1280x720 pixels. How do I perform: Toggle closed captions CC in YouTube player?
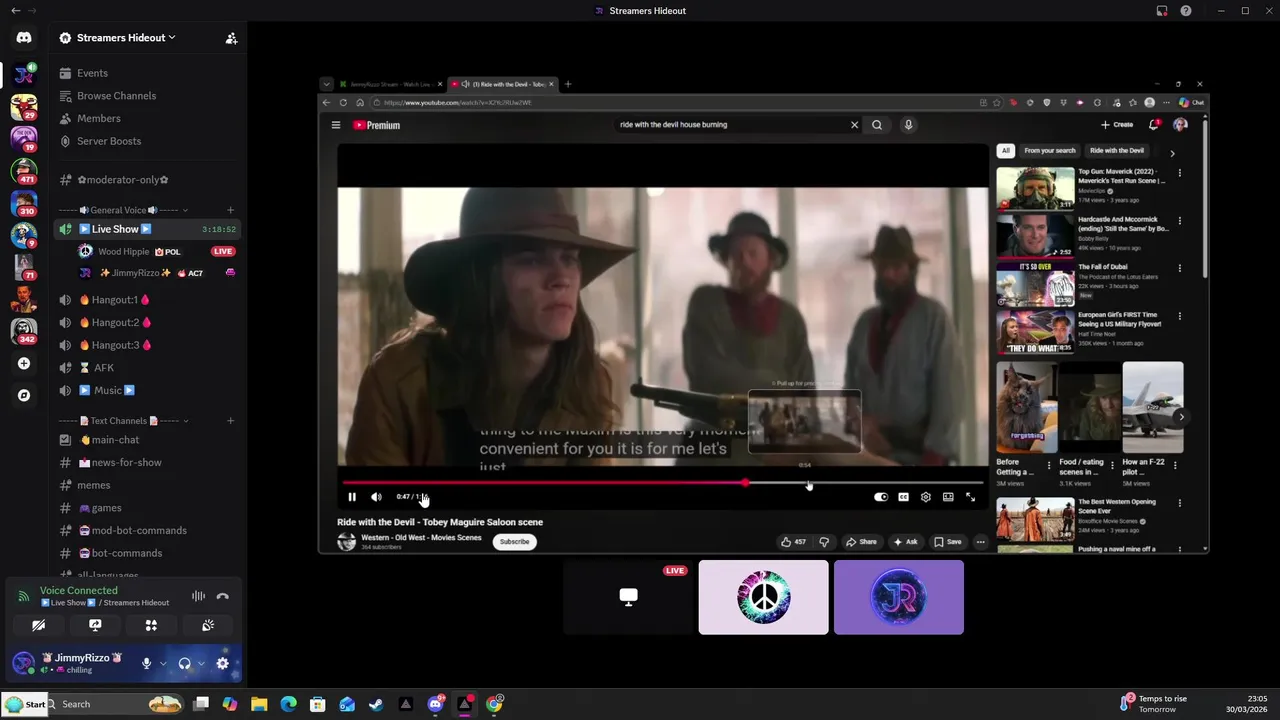click(903, 497)
